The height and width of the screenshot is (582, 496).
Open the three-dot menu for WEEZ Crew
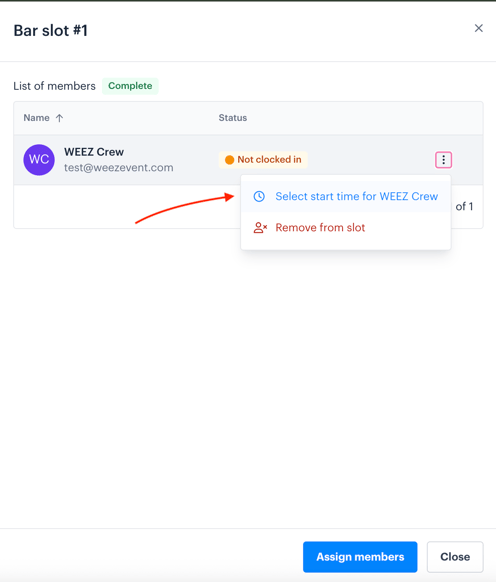pos(443,160)
